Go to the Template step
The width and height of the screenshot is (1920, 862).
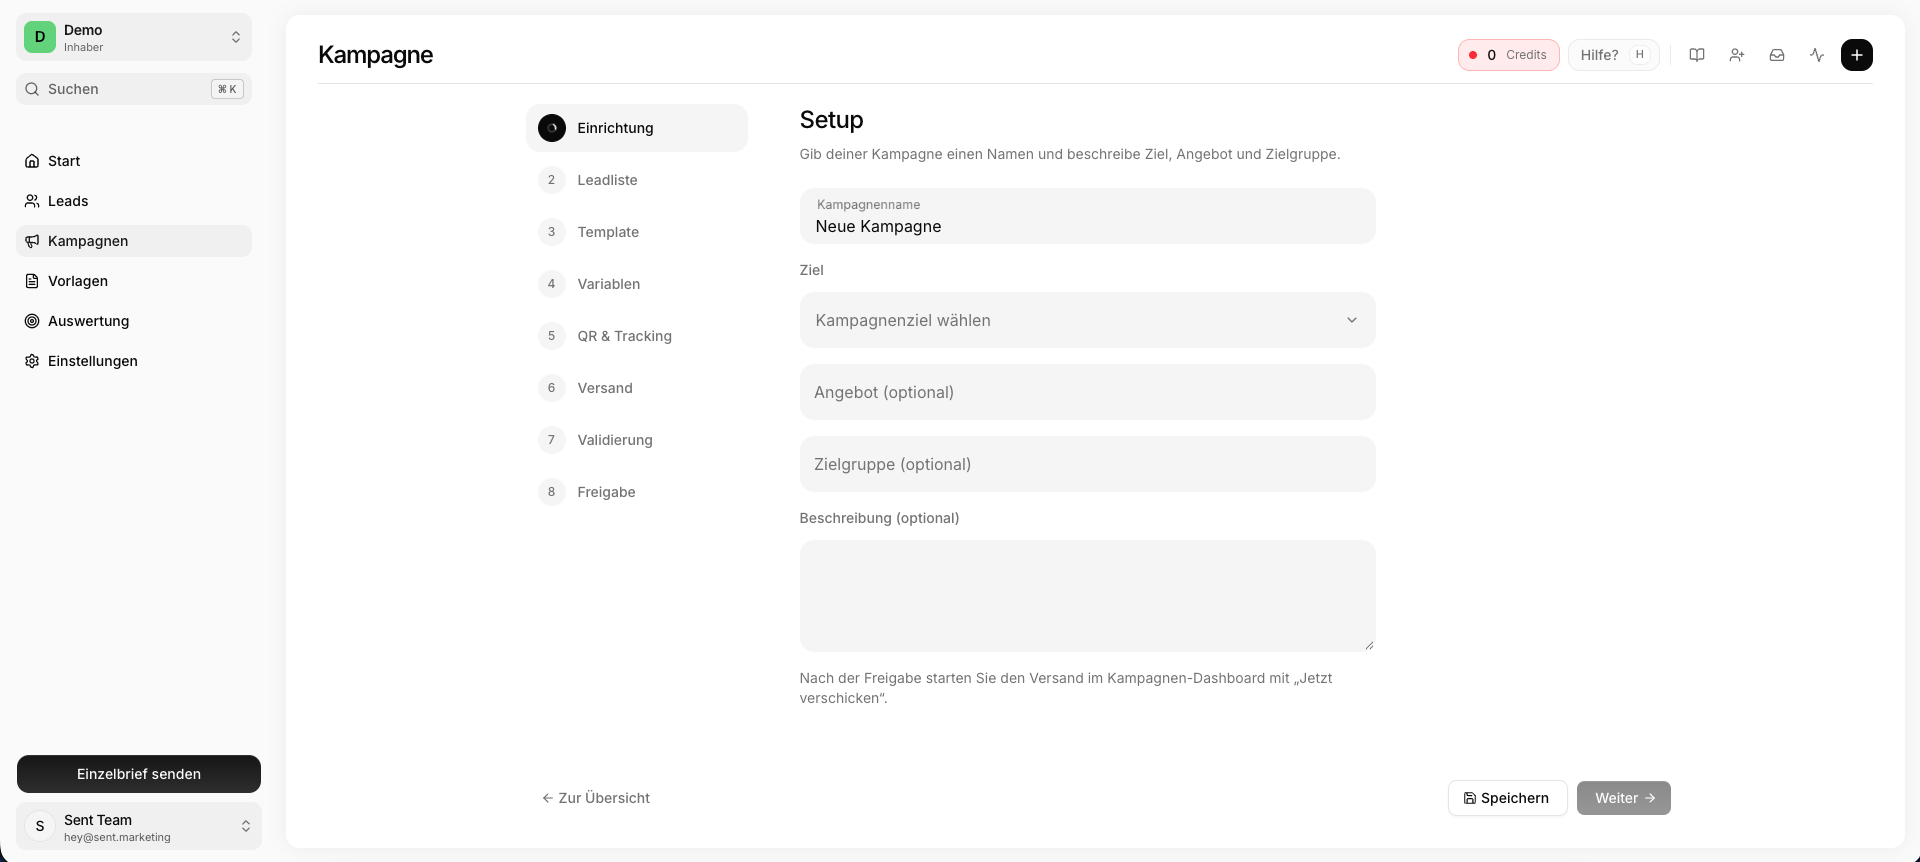(637, 232)
